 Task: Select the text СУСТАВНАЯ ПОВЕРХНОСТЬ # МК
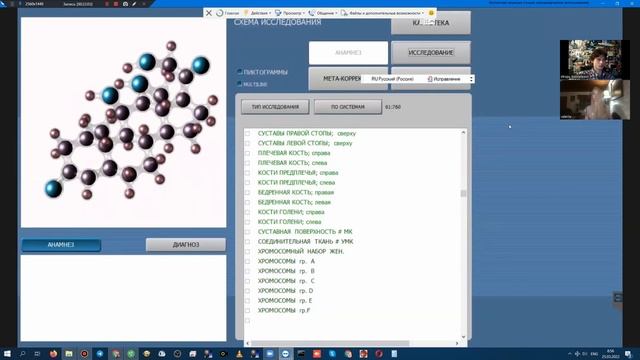tap(305, 231)
